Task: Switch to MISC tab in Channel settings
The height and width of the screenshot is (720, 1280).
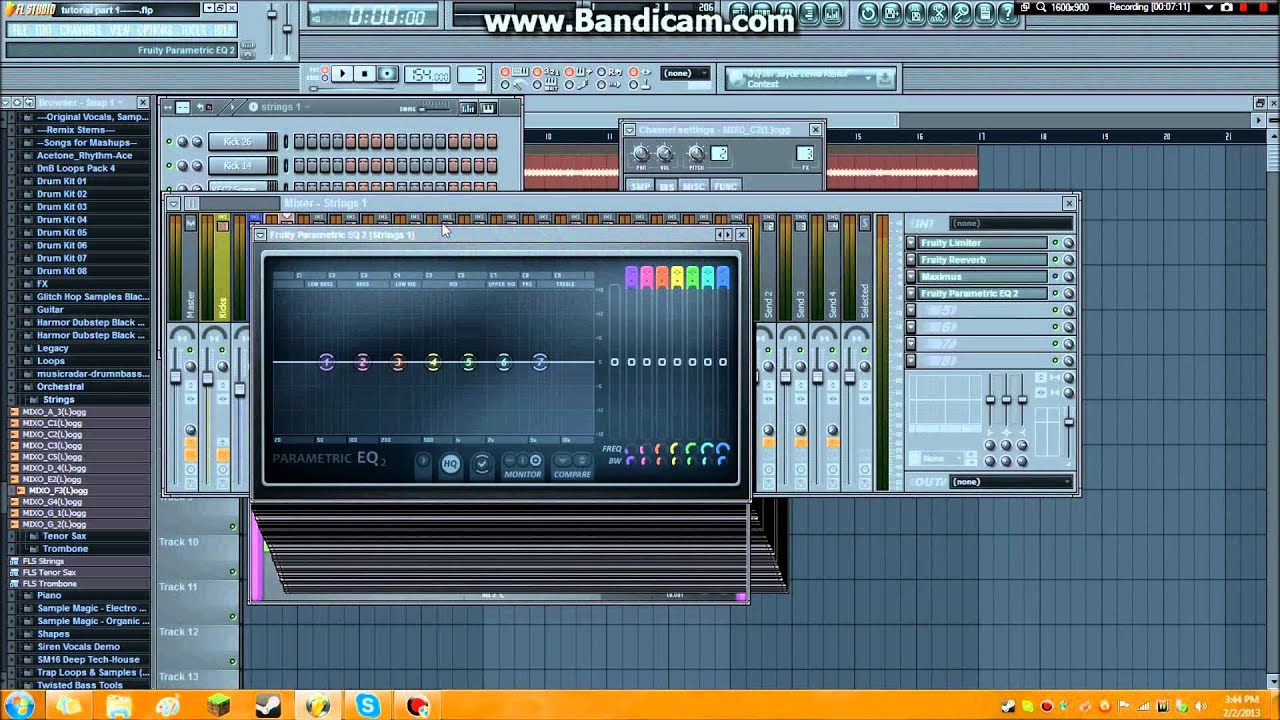Action: 694,186
